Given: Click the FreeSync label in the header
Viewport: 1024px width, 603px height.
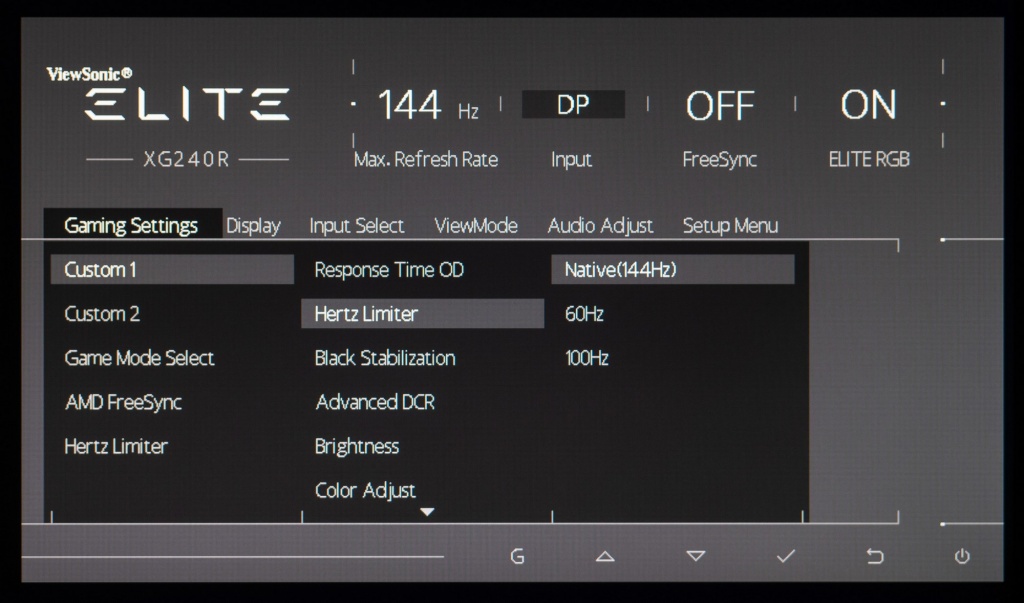Looking at the screenshot, I should [720, 159].
